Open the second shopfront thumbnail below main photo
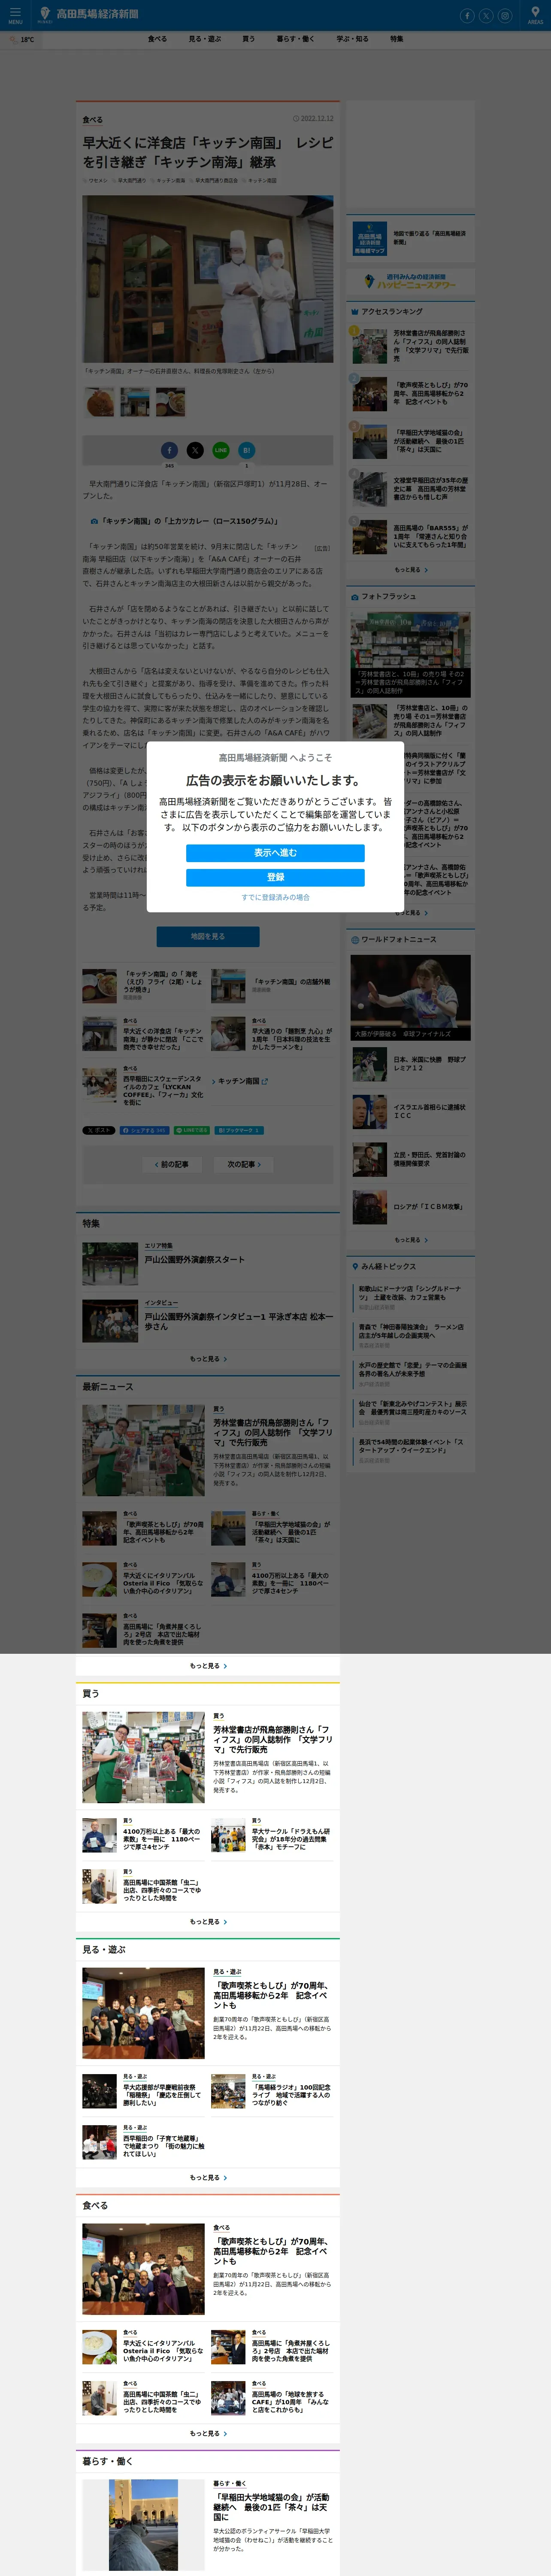551x2576 pixels. tap(135, 402)
